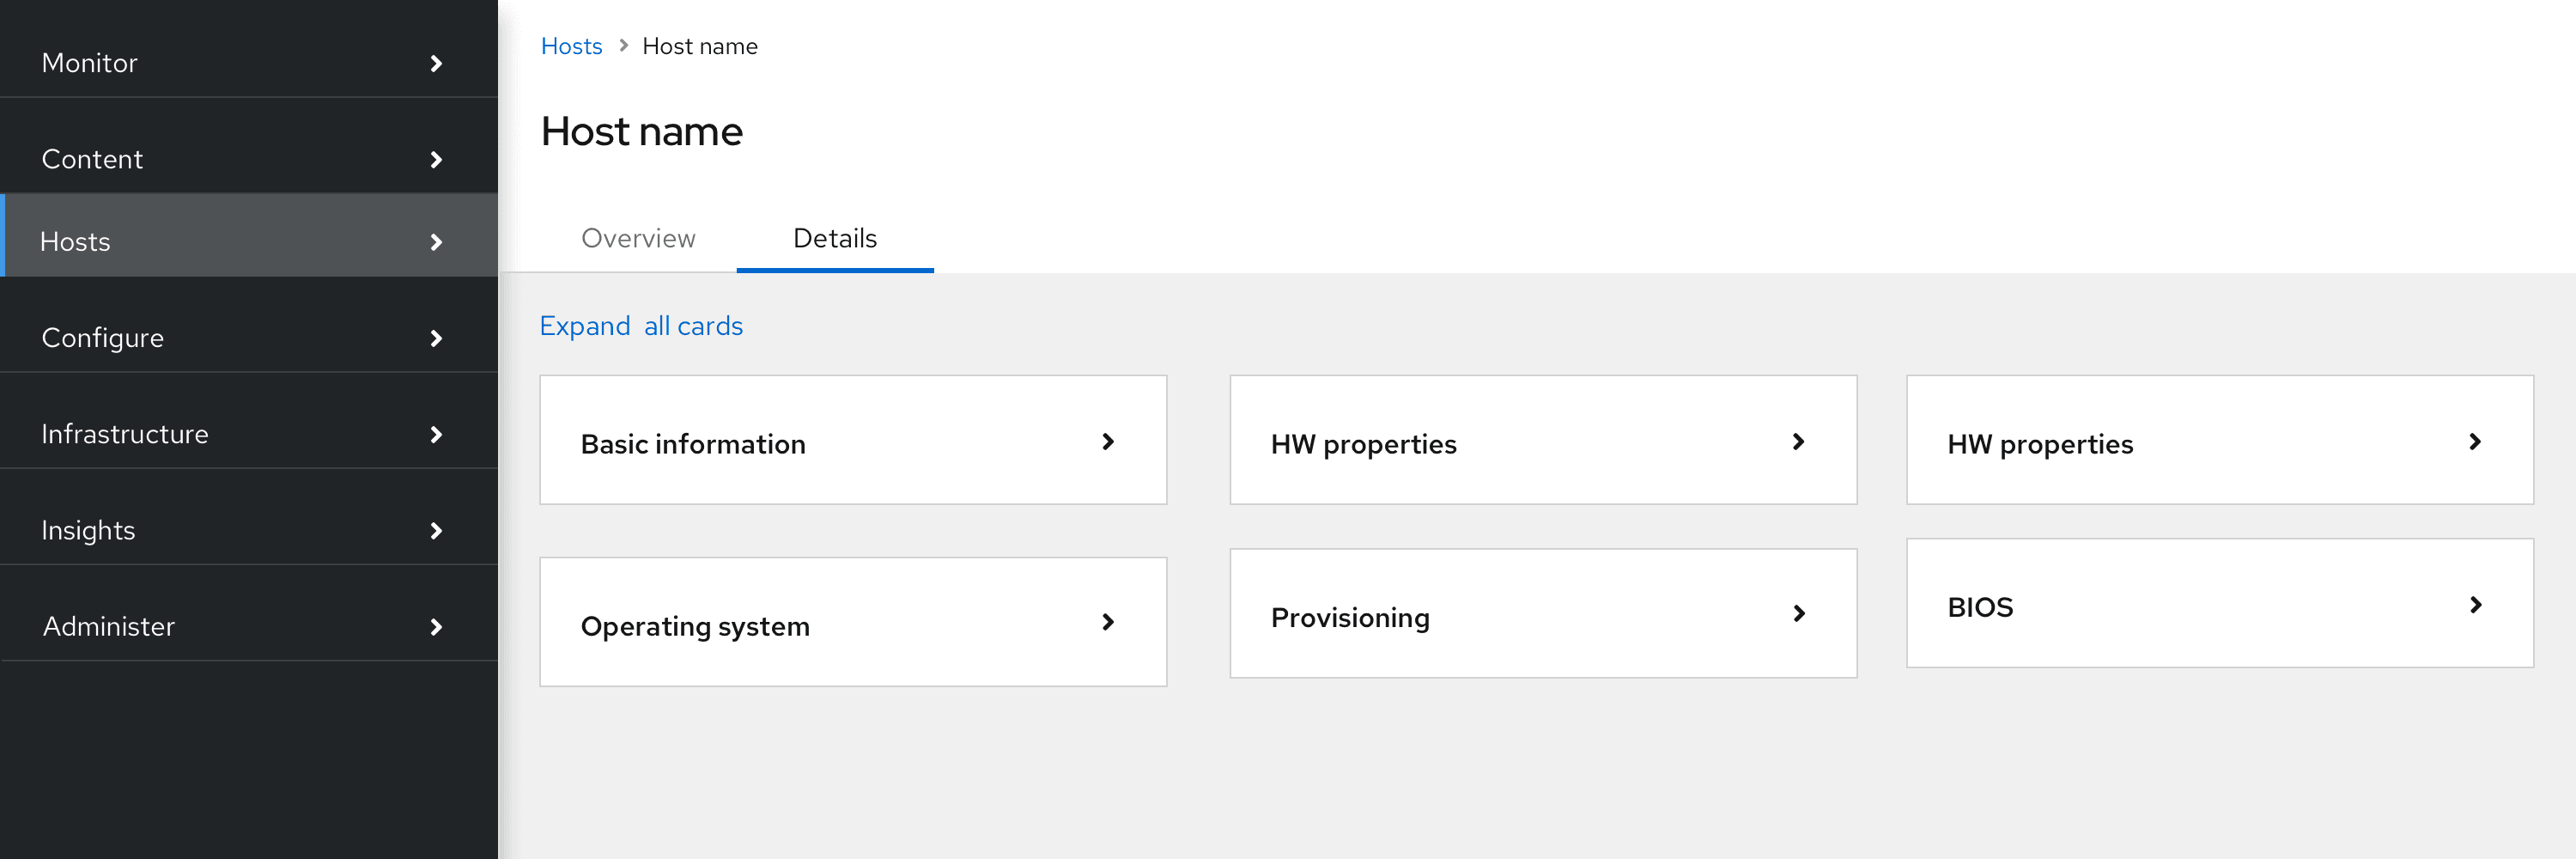
Task: Click the Basic information card title
Action: pos(693,444)
